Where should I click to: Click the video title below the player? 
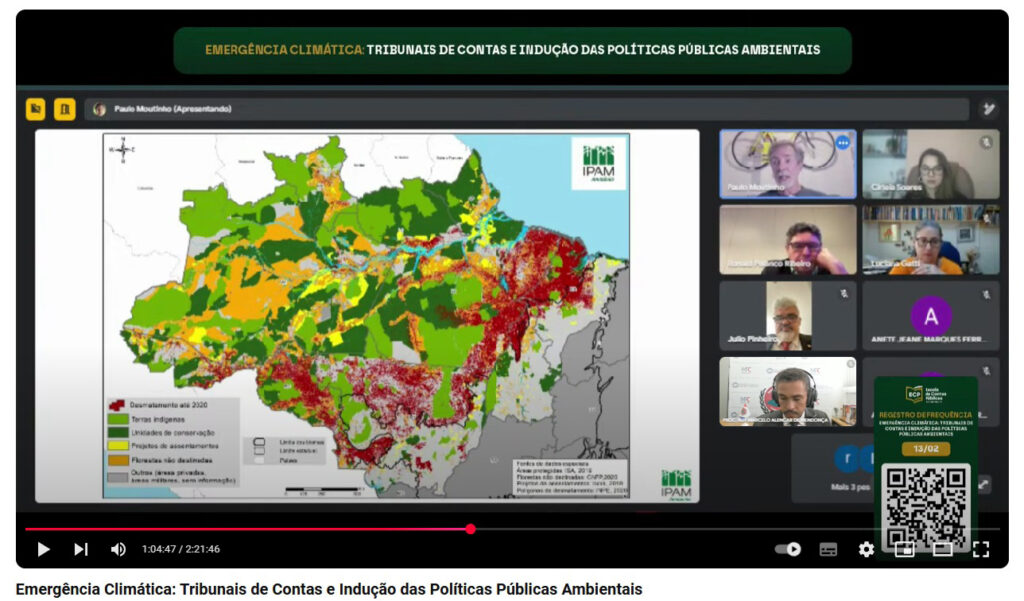tap(329, 589)
